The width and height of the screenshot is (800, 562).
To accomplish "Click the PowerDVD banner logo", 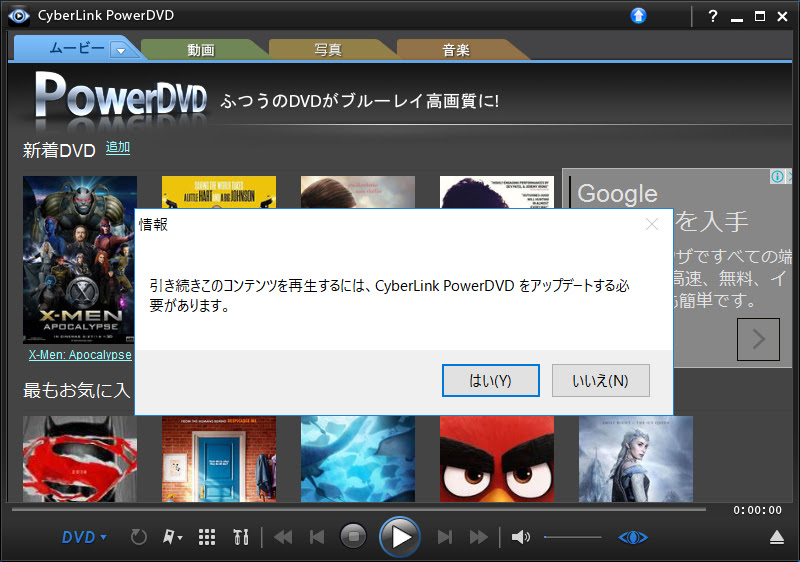I will pos(121,95).
